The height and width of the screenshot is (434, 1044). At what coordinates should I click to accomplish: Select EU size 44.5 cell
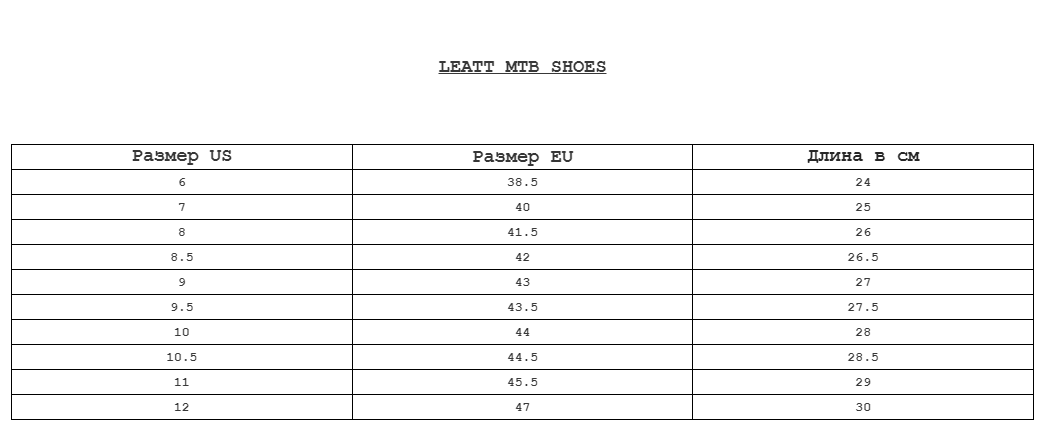pos(522,357)
